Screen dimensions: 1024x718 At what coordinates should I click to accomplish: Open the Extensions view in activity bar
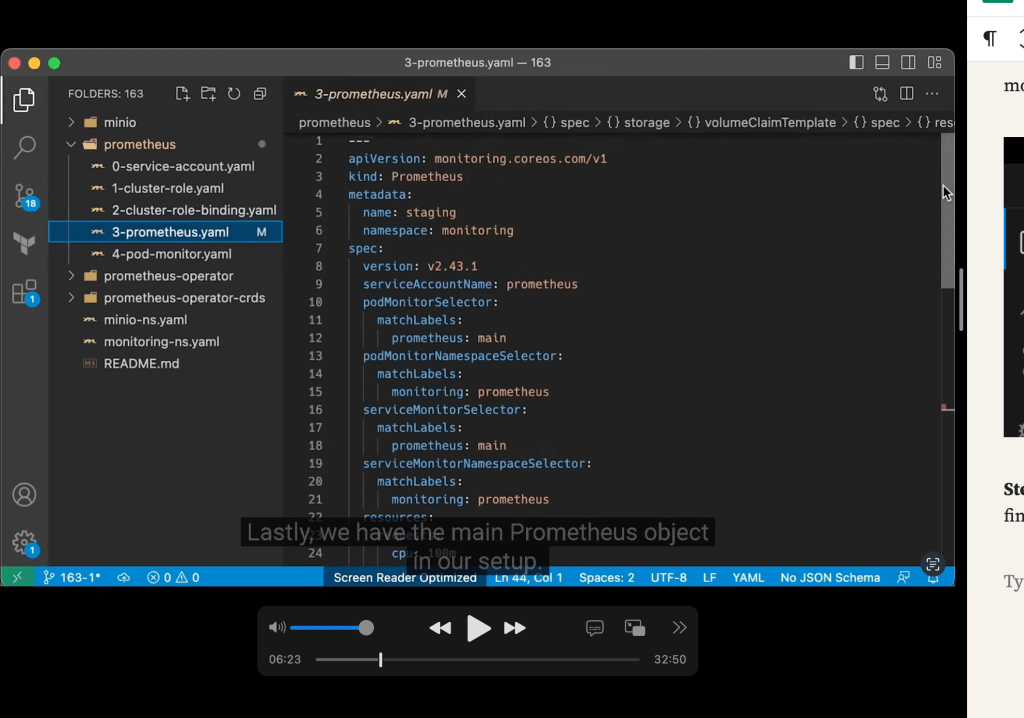[x=24, y=292]
